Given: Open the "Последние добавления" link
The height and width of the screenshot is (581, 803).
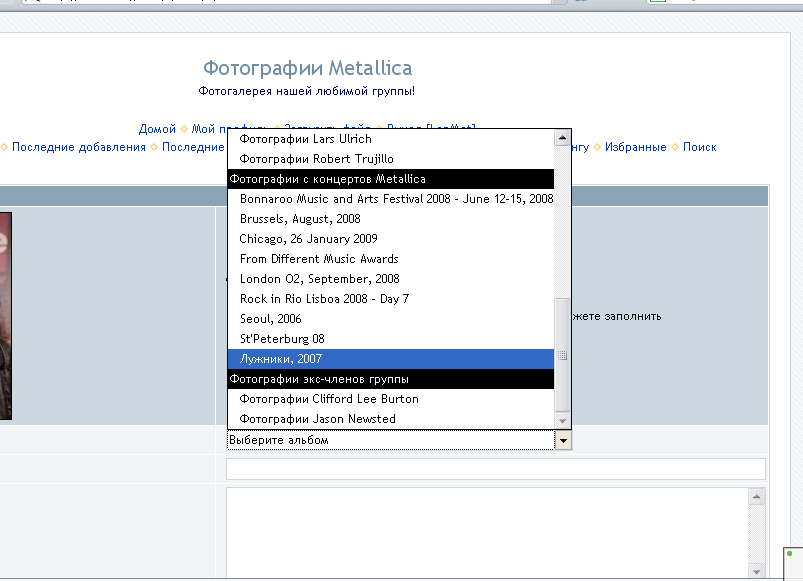Looking at the screenshot, I should tap(79, 147).
